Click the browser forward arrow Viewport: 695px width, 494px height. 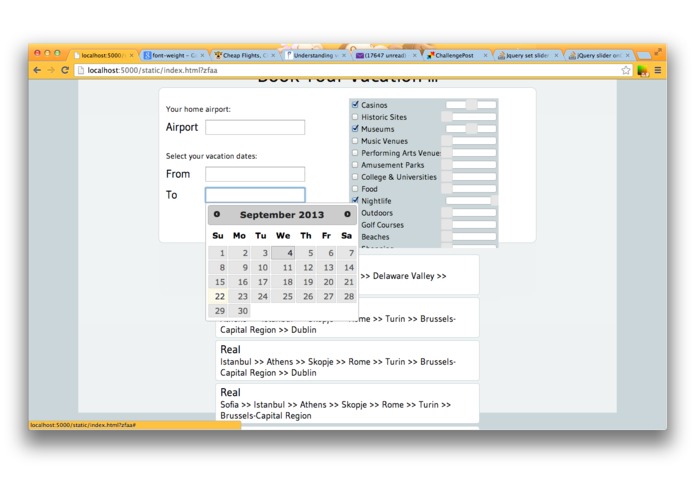(51, 70)
